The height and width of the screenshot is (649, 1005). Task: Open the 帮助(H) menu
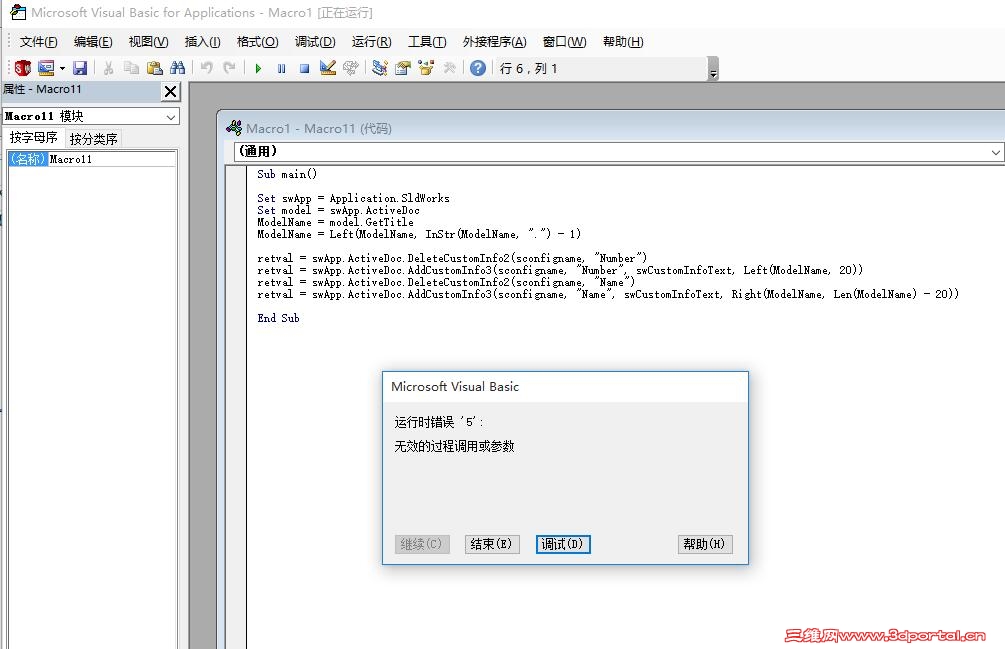click(623, 42)
